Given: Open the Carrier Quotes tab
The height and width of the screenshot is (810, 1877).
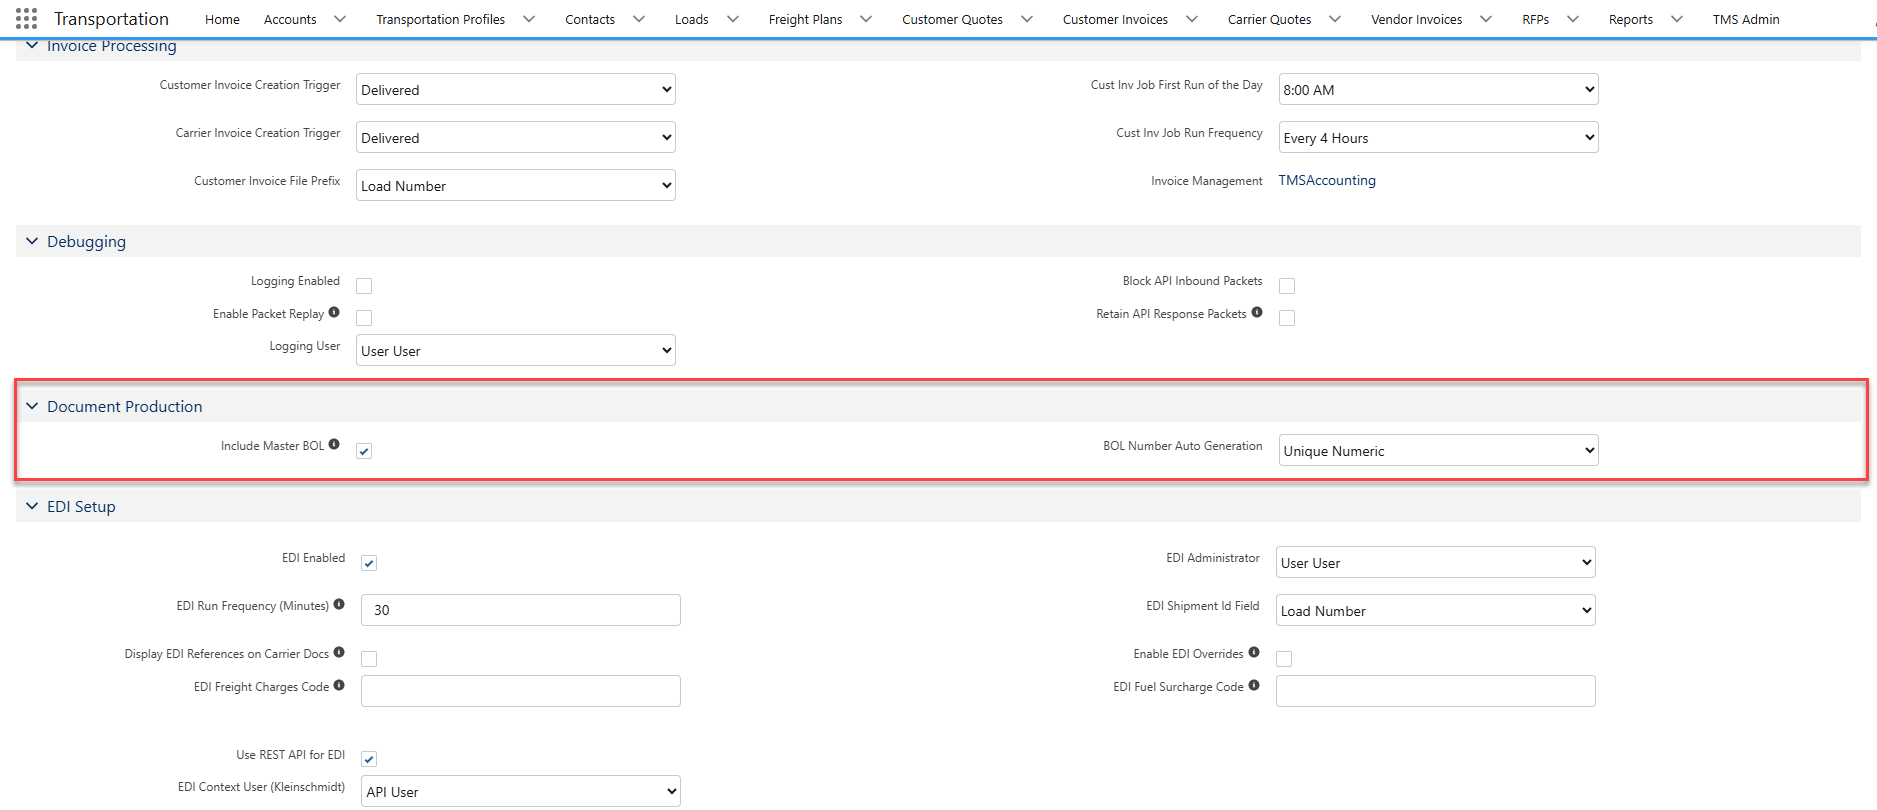Looking at the screenshot, I should pyautogui.click(x=1269, y=19).
